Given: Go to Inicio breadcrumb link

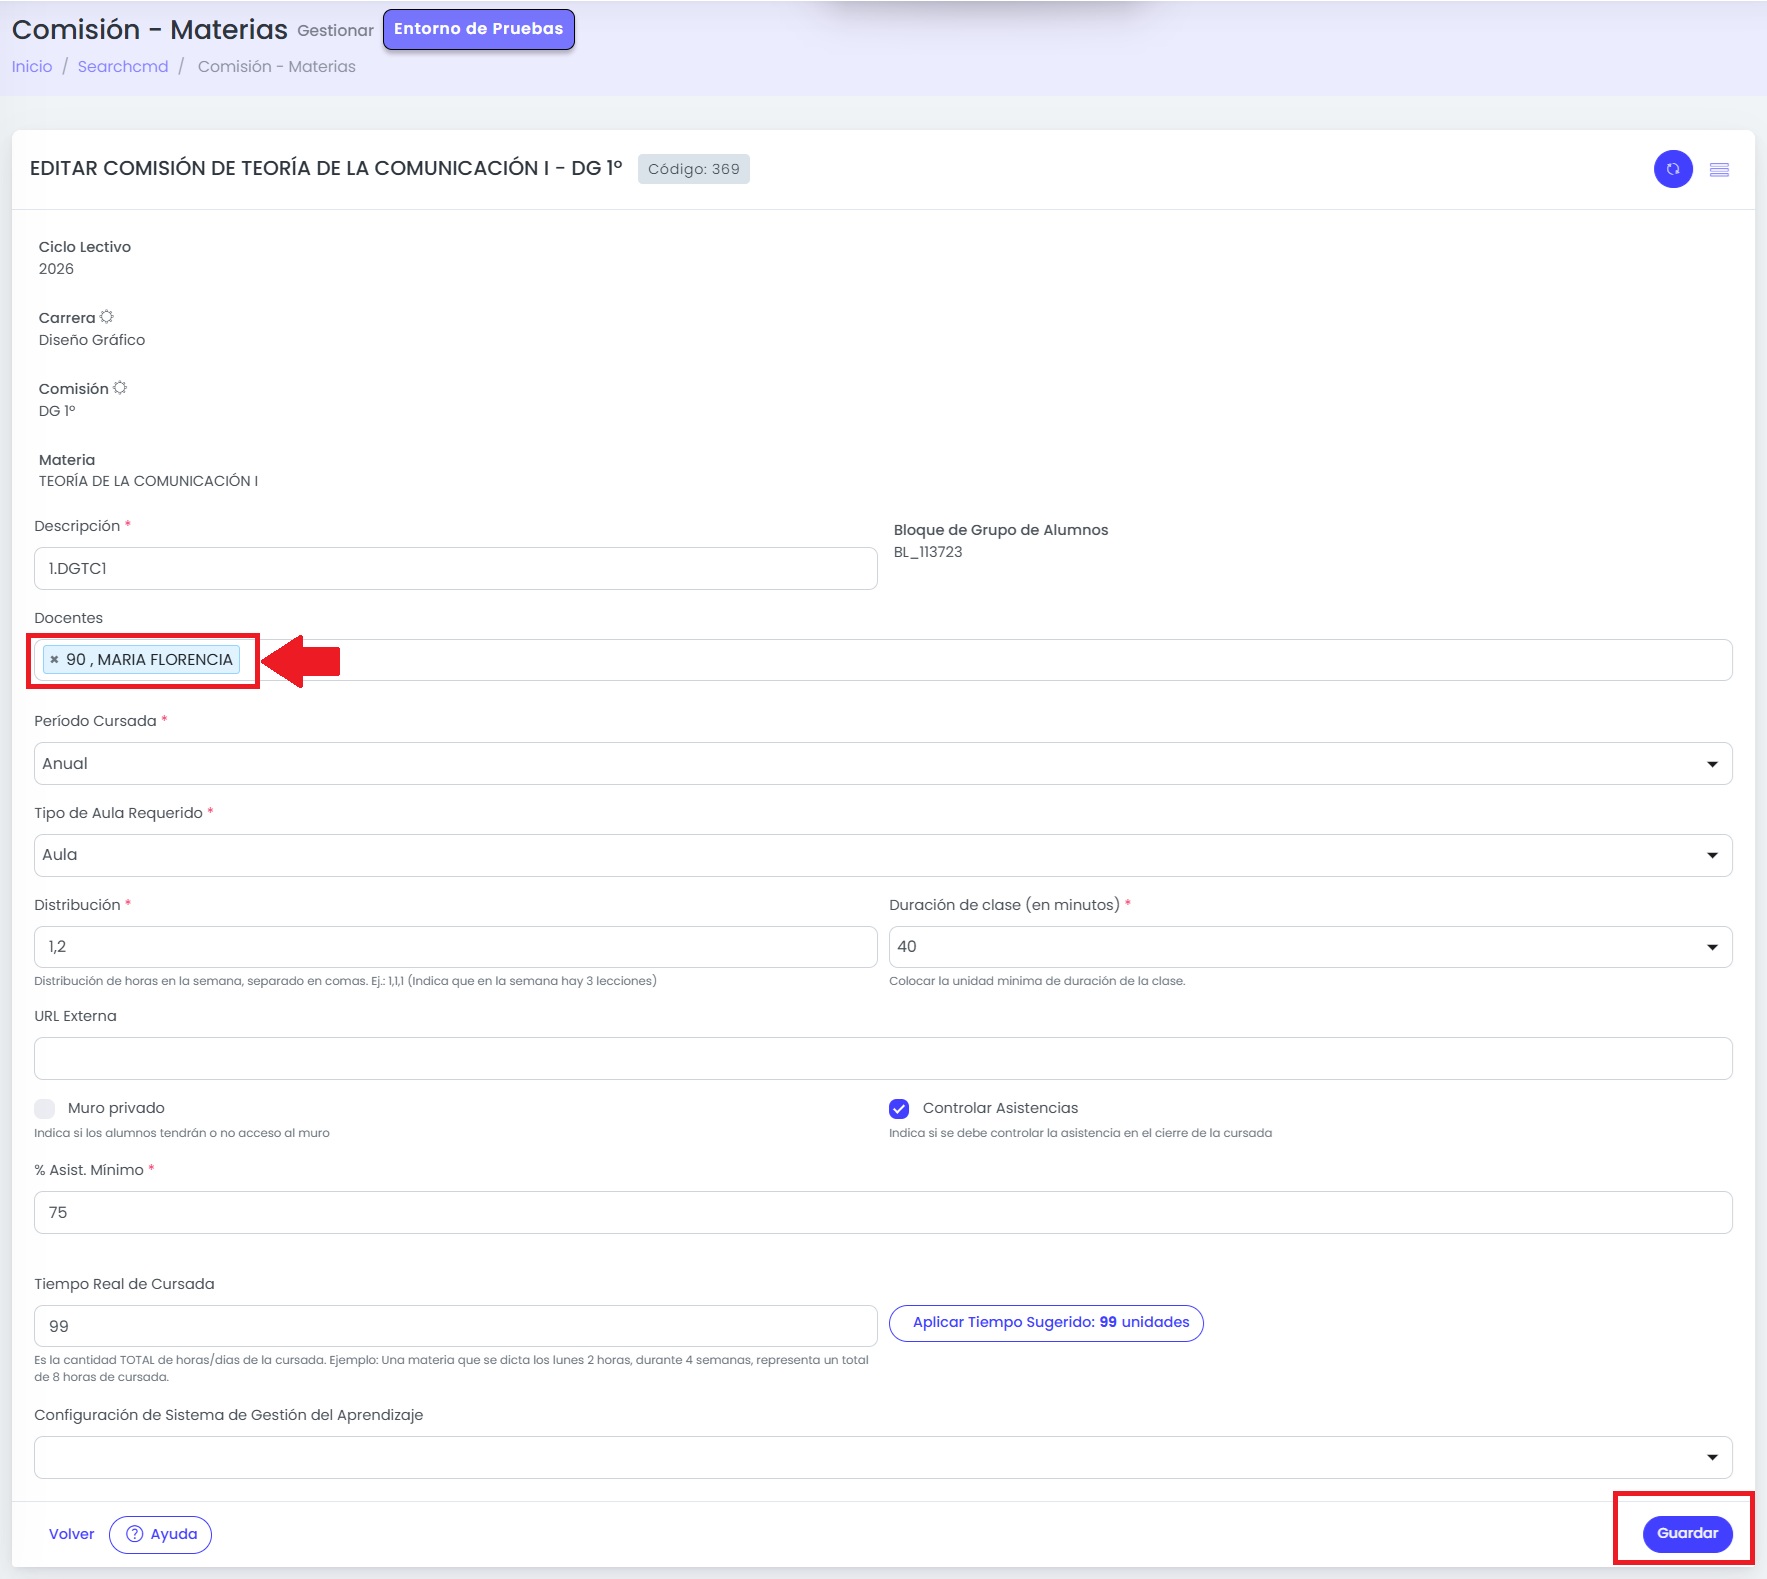Looking at the screenshot, I should pos(32,66).
